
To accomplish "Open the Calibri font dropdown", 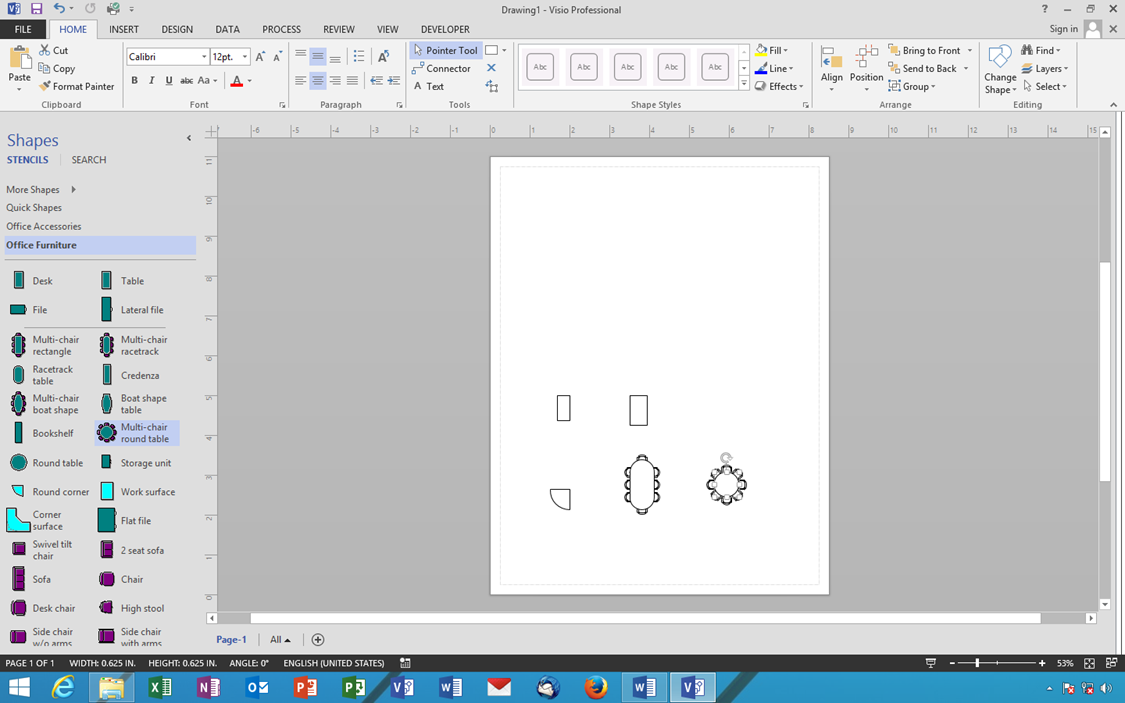I will (x=203, y=56).
